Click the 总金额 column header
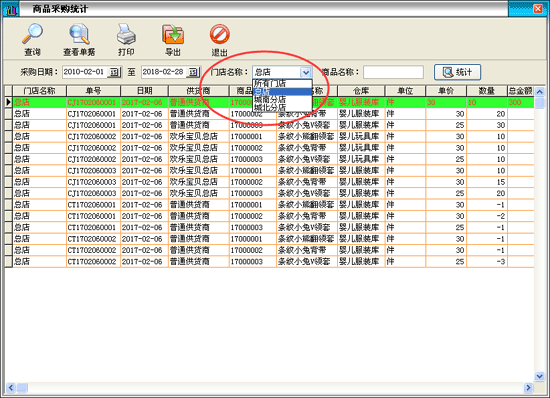 [521, 91]
